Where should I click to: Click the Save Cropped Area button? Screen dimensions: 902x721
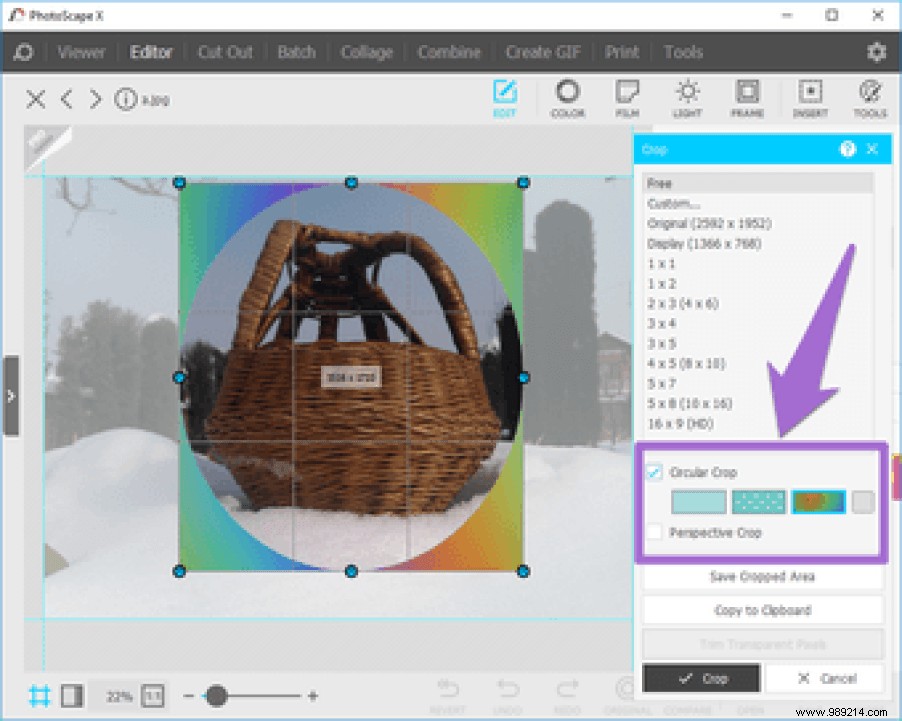coord(761,577)
